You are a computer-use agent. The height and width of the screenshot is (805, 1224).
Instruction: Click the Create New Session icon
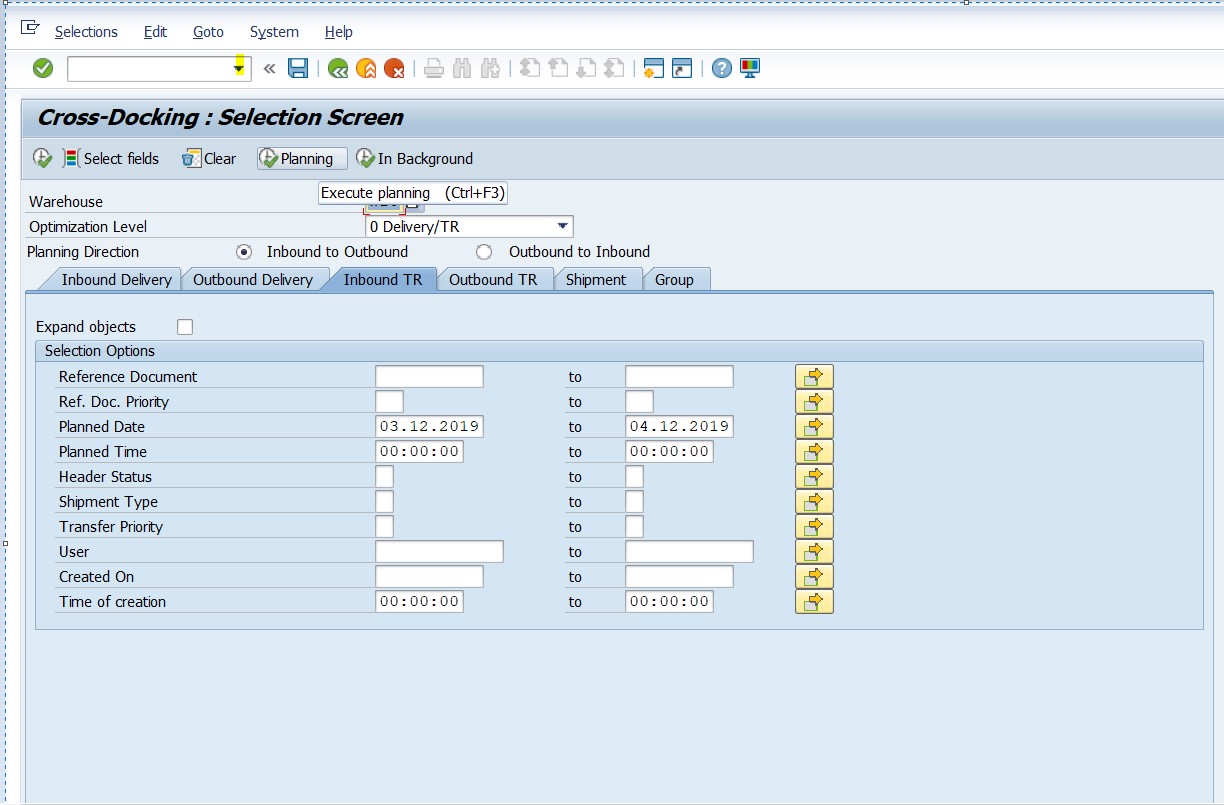pyautogui.click(x=653, y=68)
